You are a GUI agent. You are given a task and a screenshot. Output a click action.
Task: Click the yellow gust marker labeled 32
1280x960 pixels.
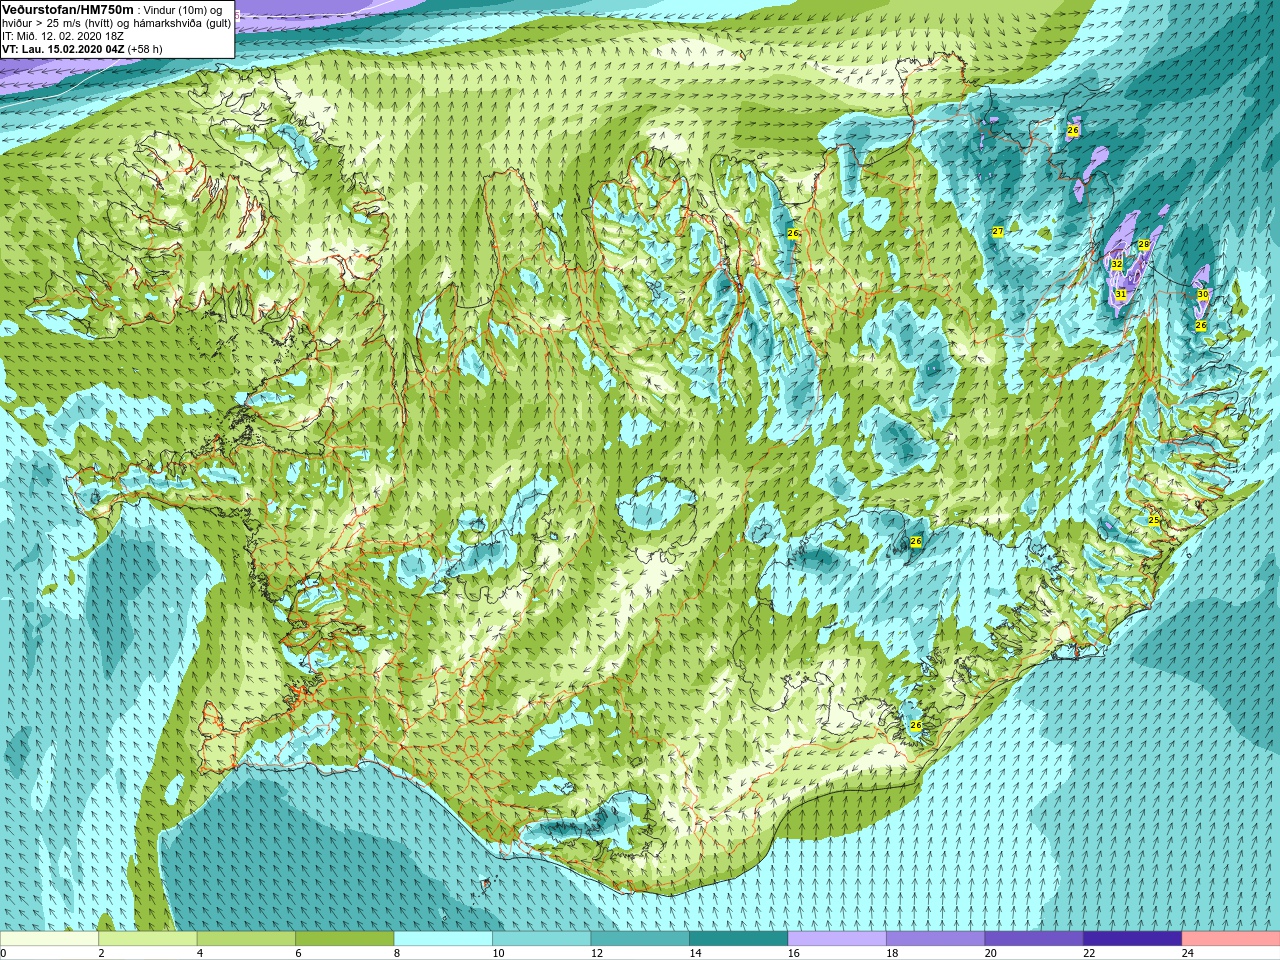(x=1117, y=264)
